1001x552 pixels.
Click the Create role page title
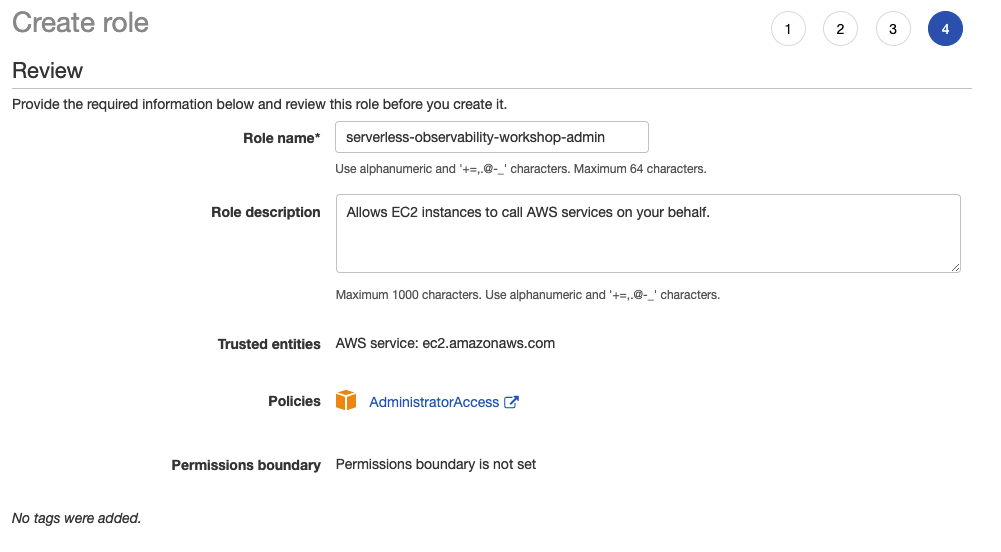pyautogui.click(x=80, y=23)
